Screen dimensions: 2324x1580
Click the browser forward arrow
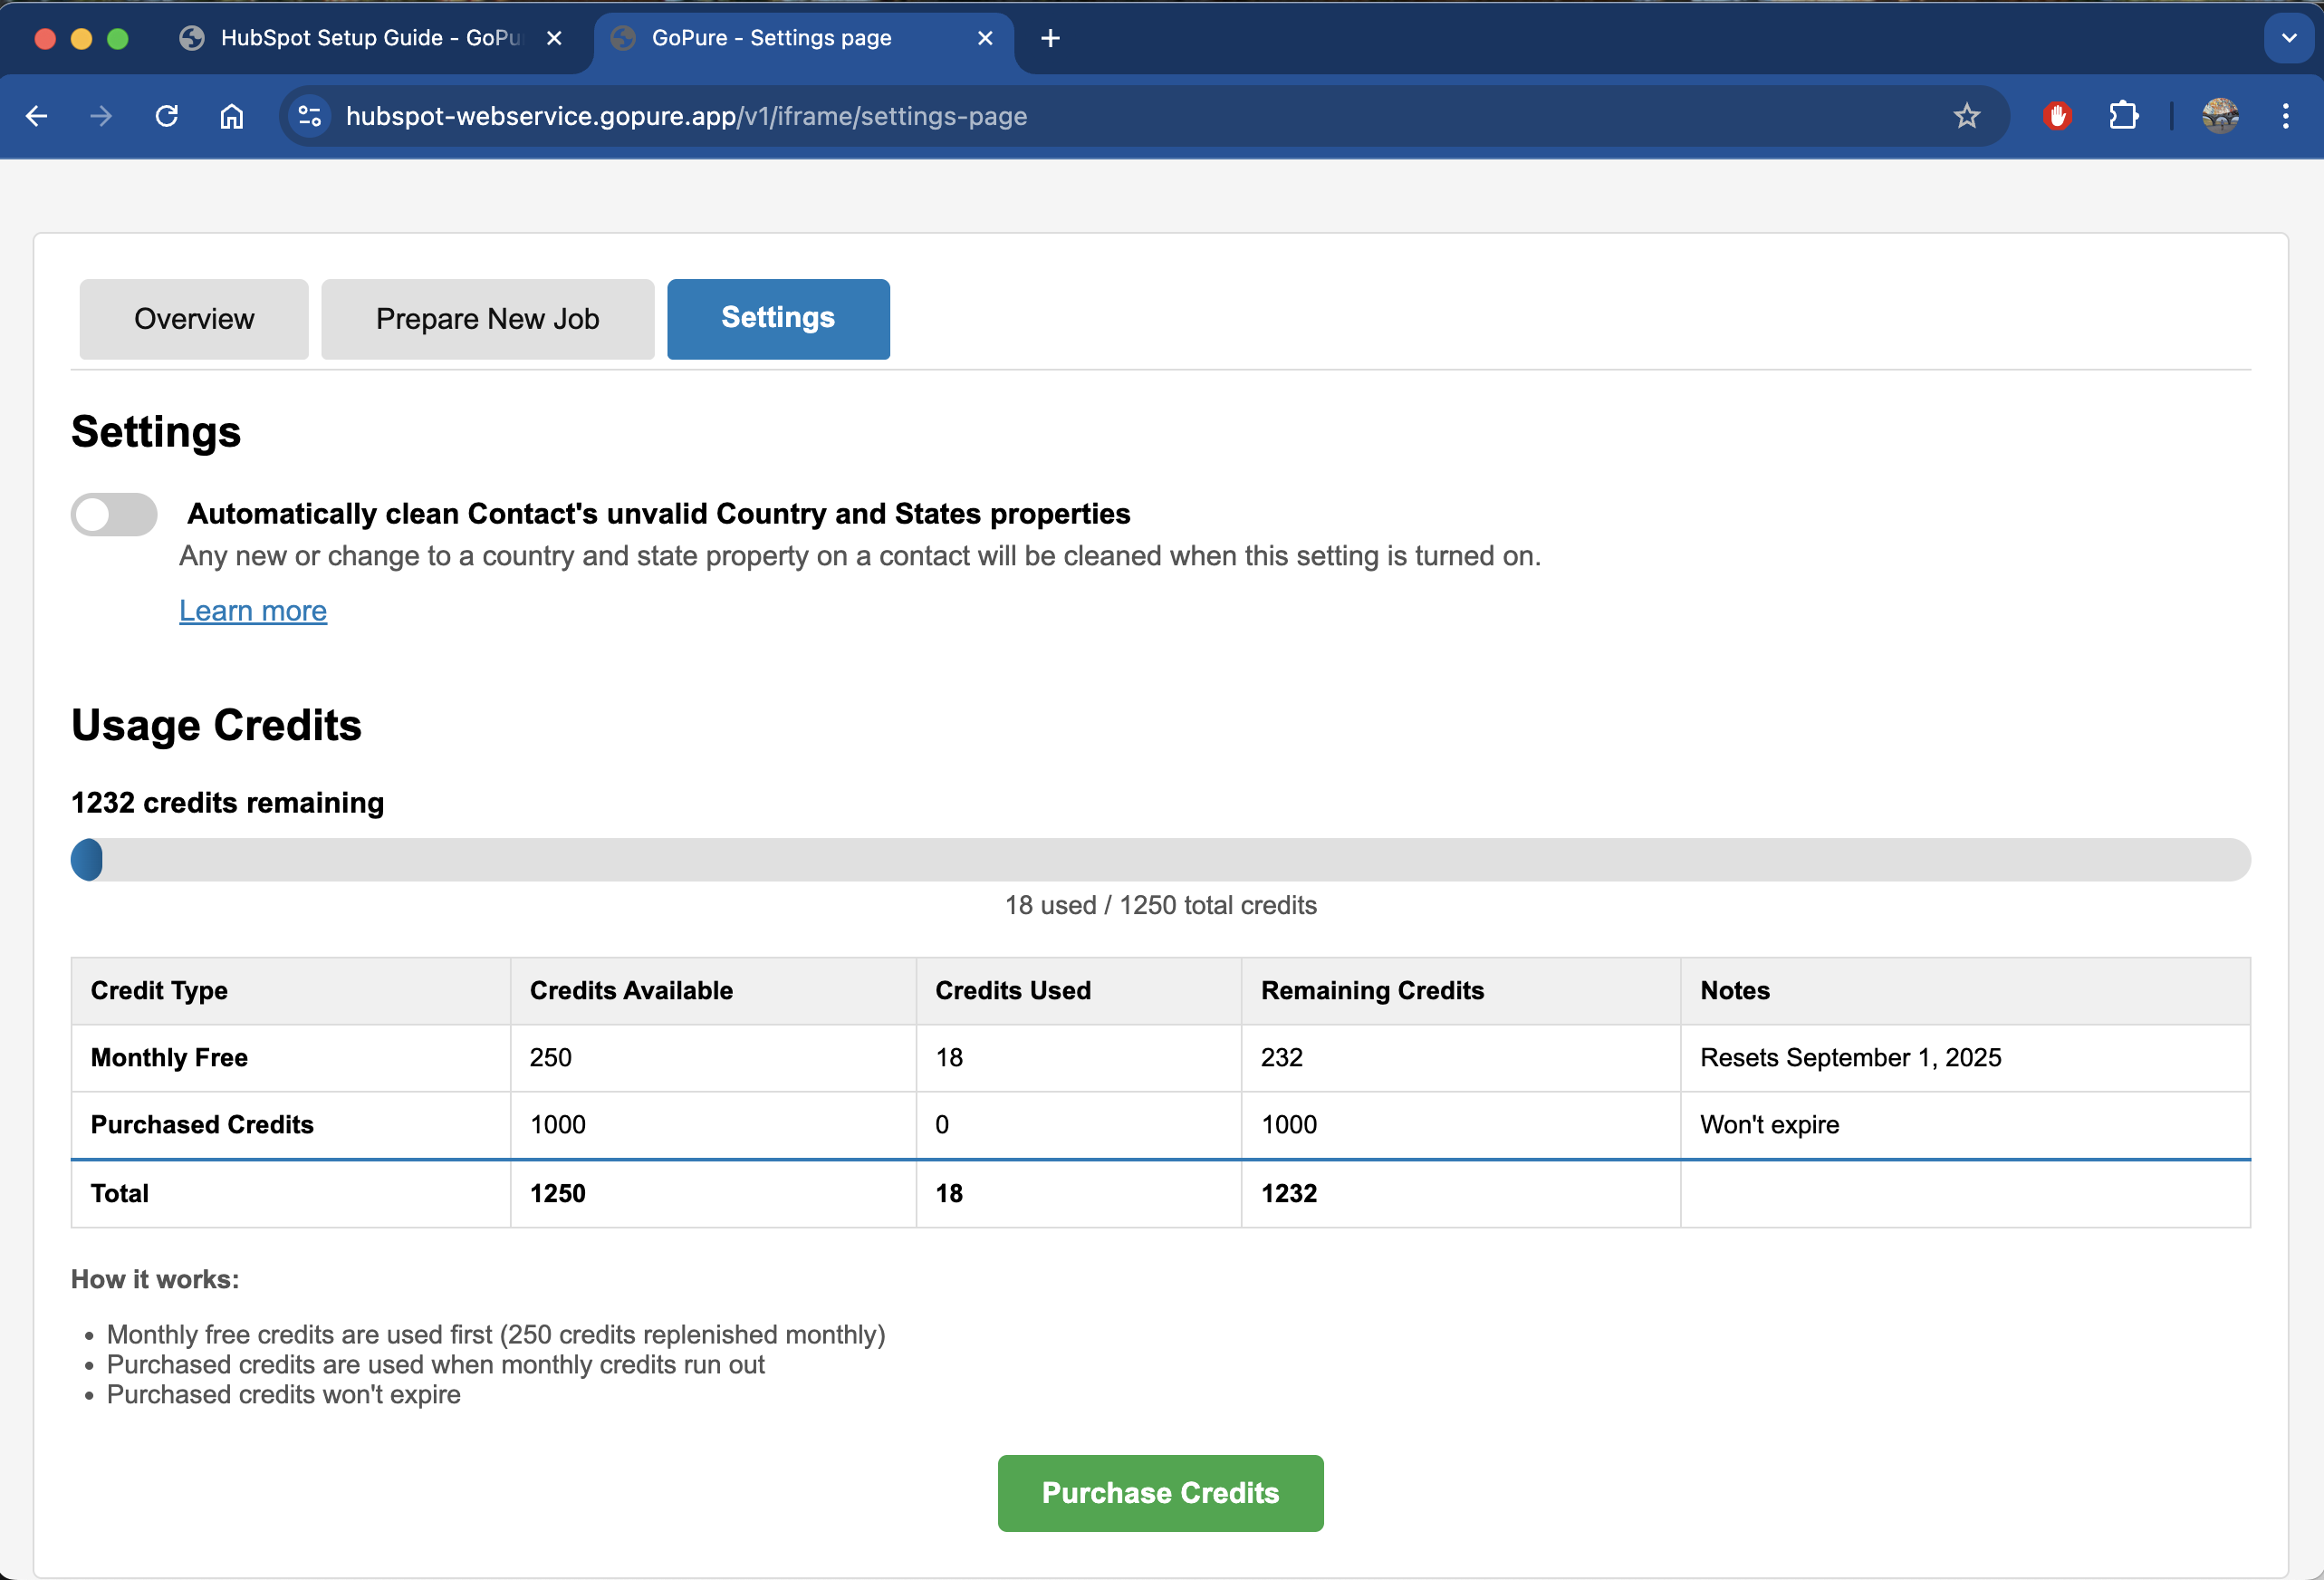tap(101, 116)
